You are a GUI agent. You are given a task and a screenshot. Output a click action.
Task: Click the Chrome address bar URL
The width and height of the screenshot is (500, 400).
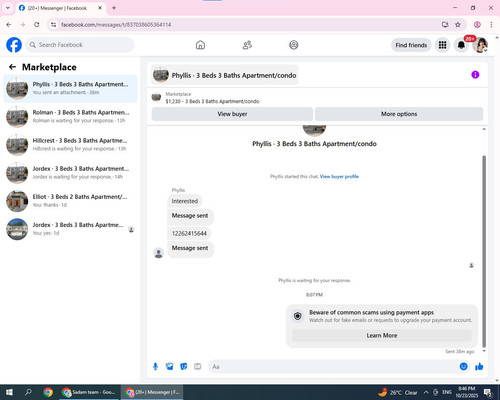click(116, 25)
